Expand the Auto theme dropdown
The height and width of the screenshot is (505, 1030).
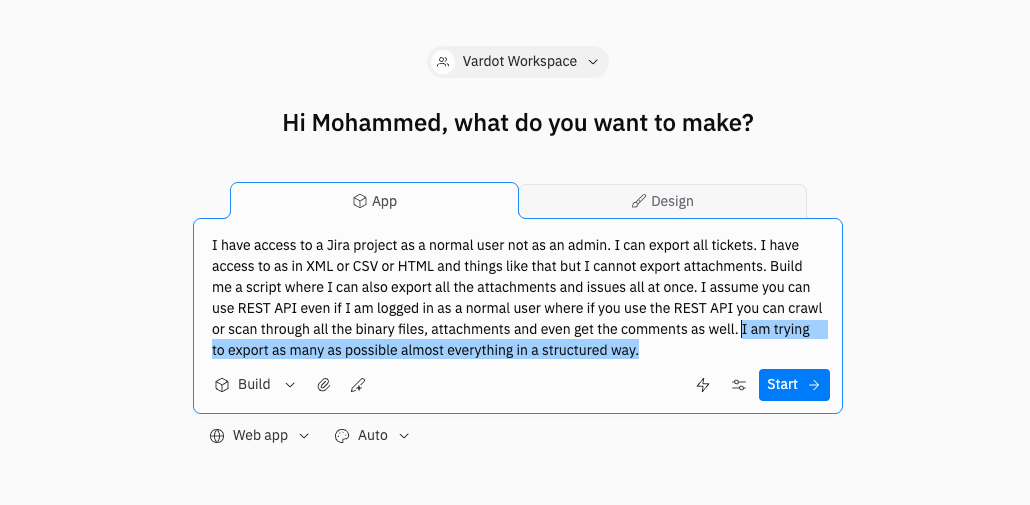404,436
